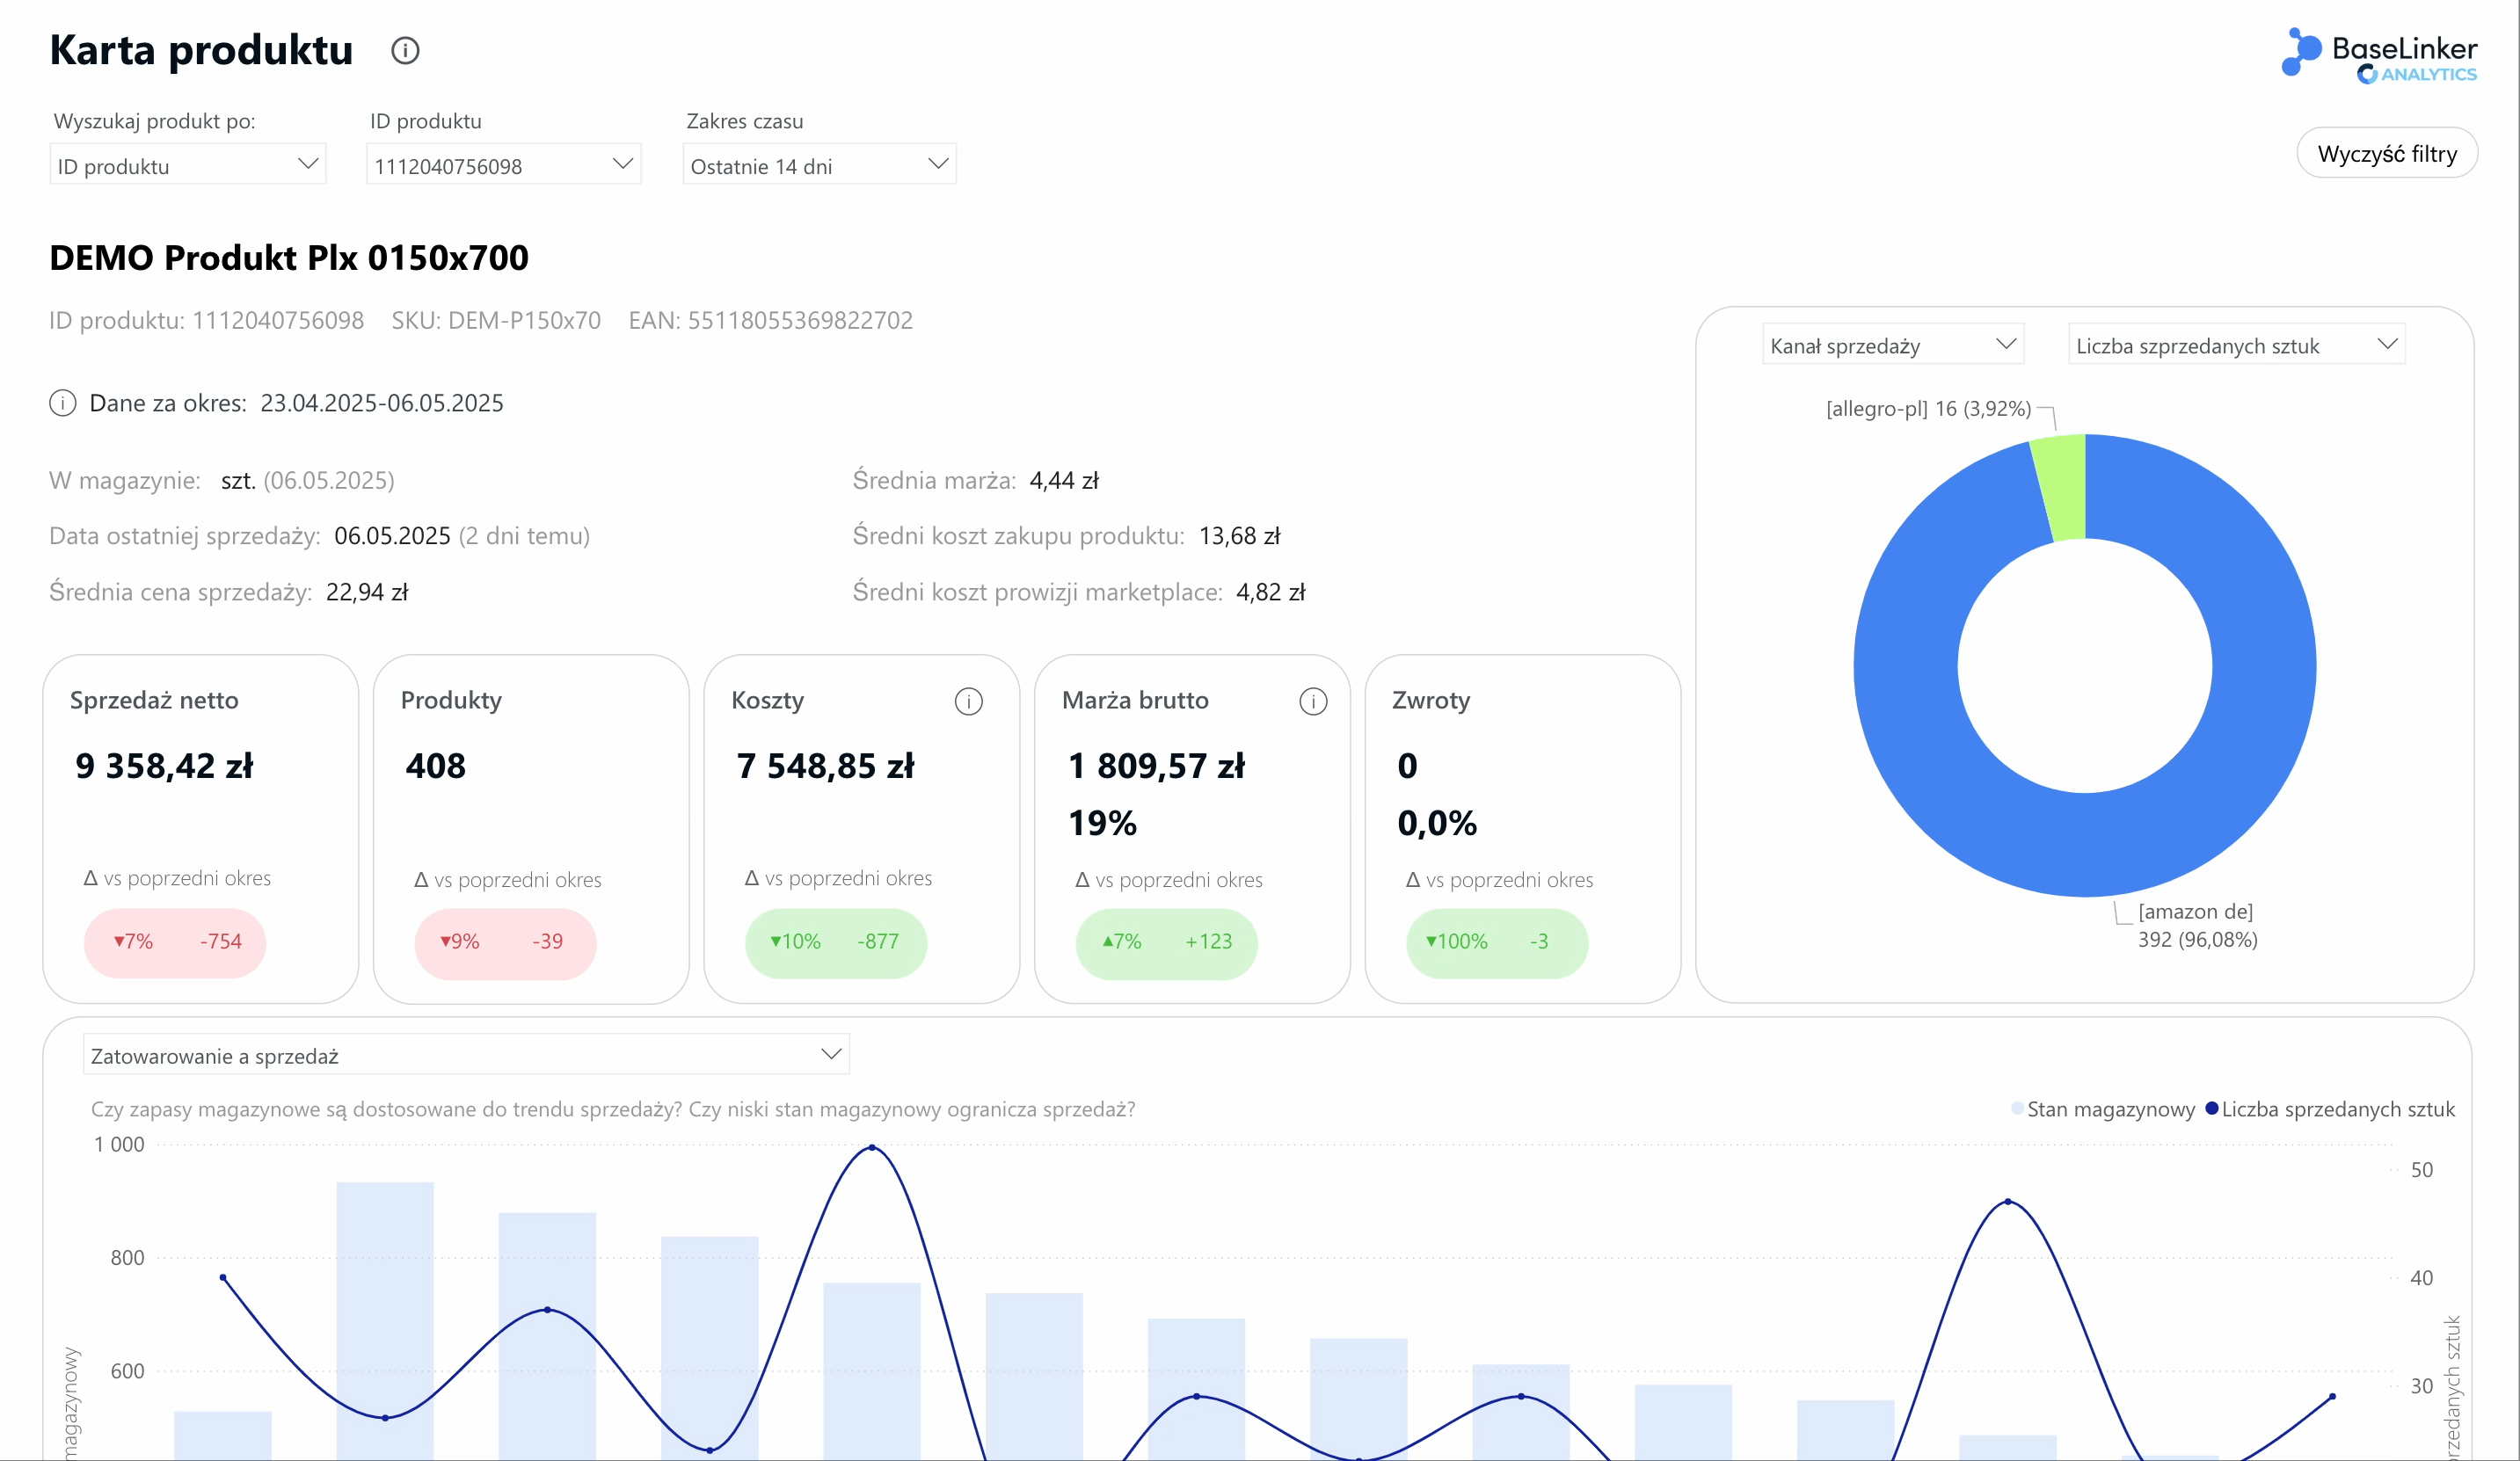Expand the Kanał sprzedaży dropdown
Image resolution: width=2520 pixels, height=1461 pixels.
[x=1893, y=345]
